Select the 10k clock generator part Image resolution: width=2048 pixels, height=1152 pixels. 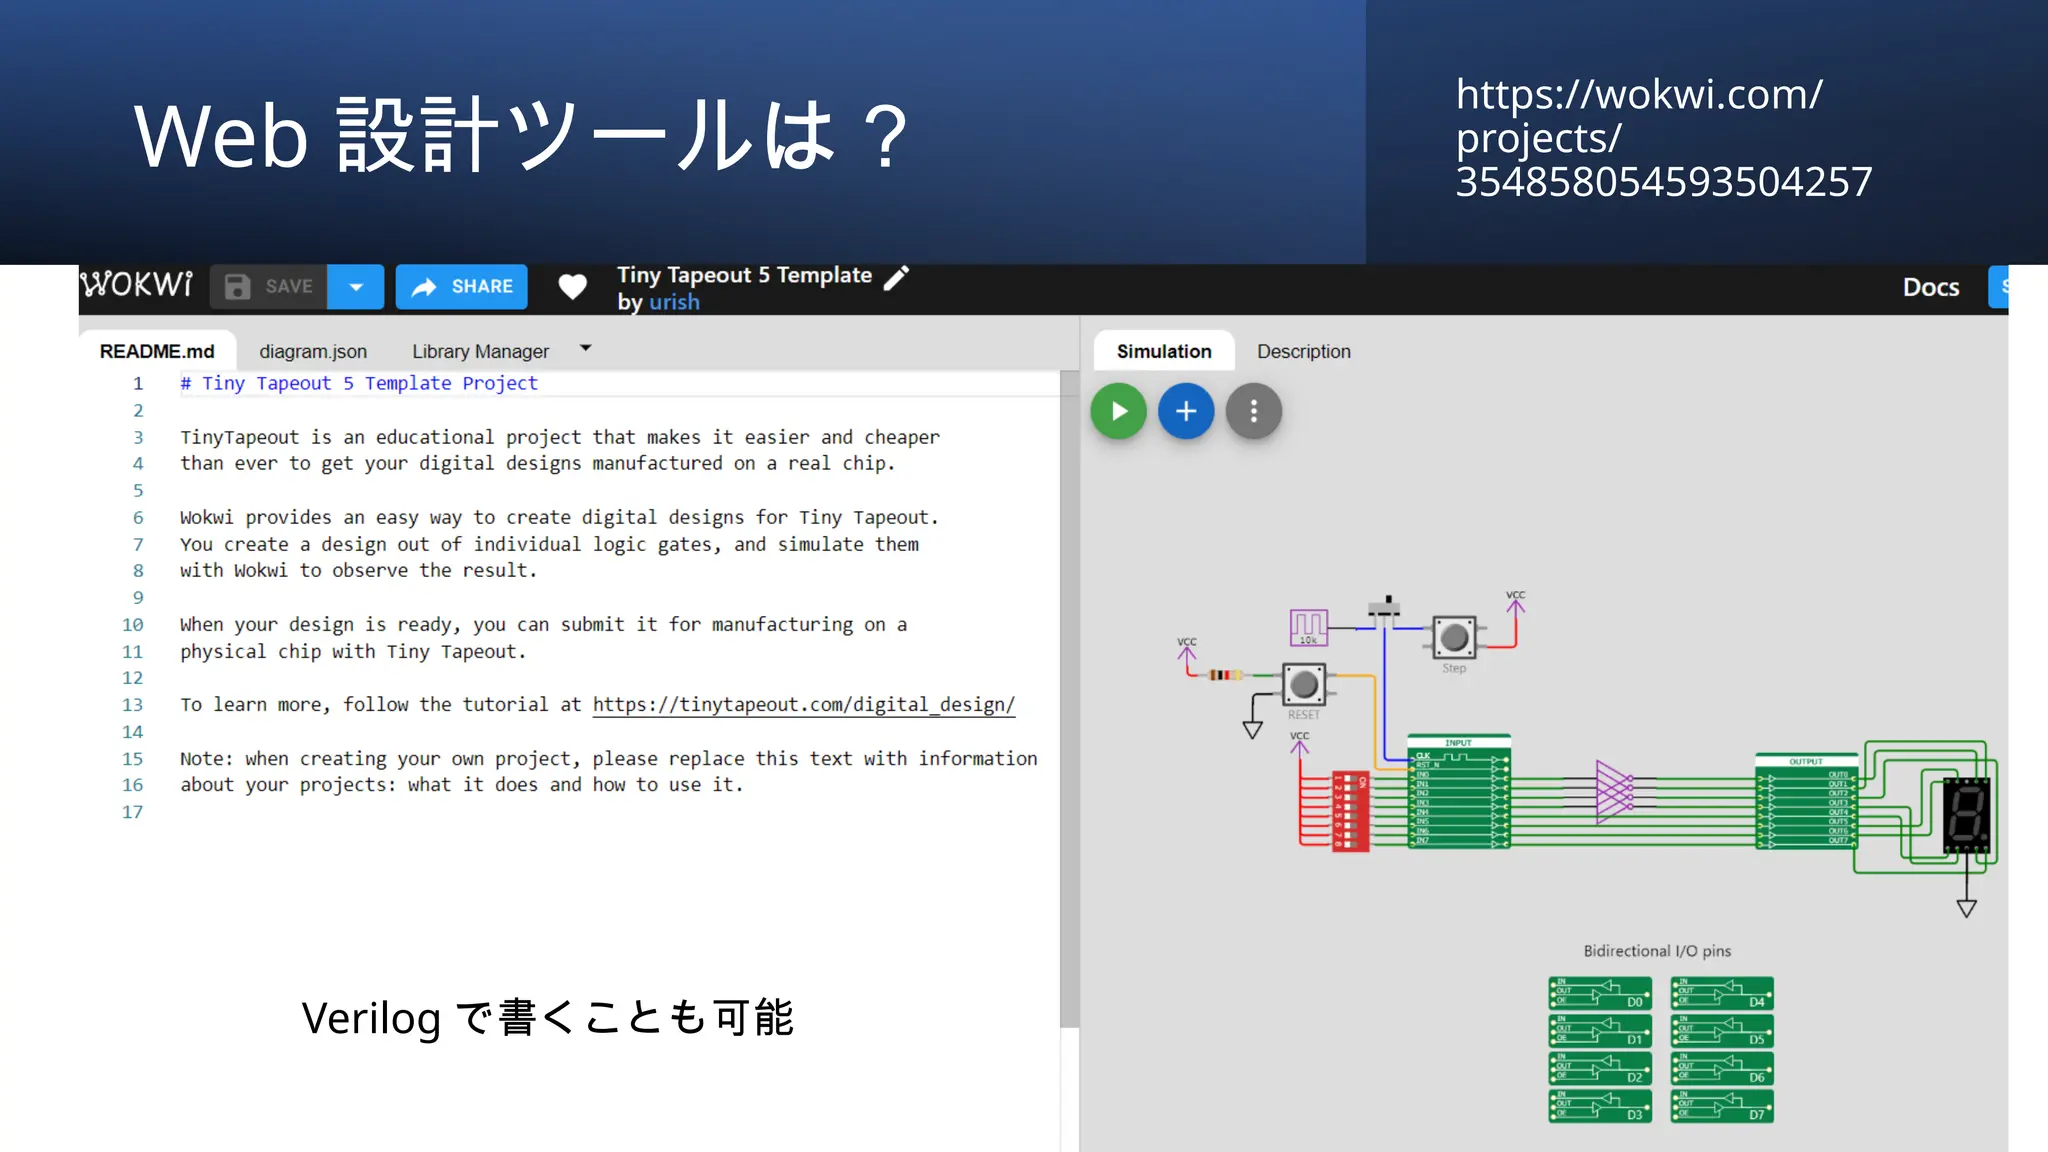[x=1308, y=627]
